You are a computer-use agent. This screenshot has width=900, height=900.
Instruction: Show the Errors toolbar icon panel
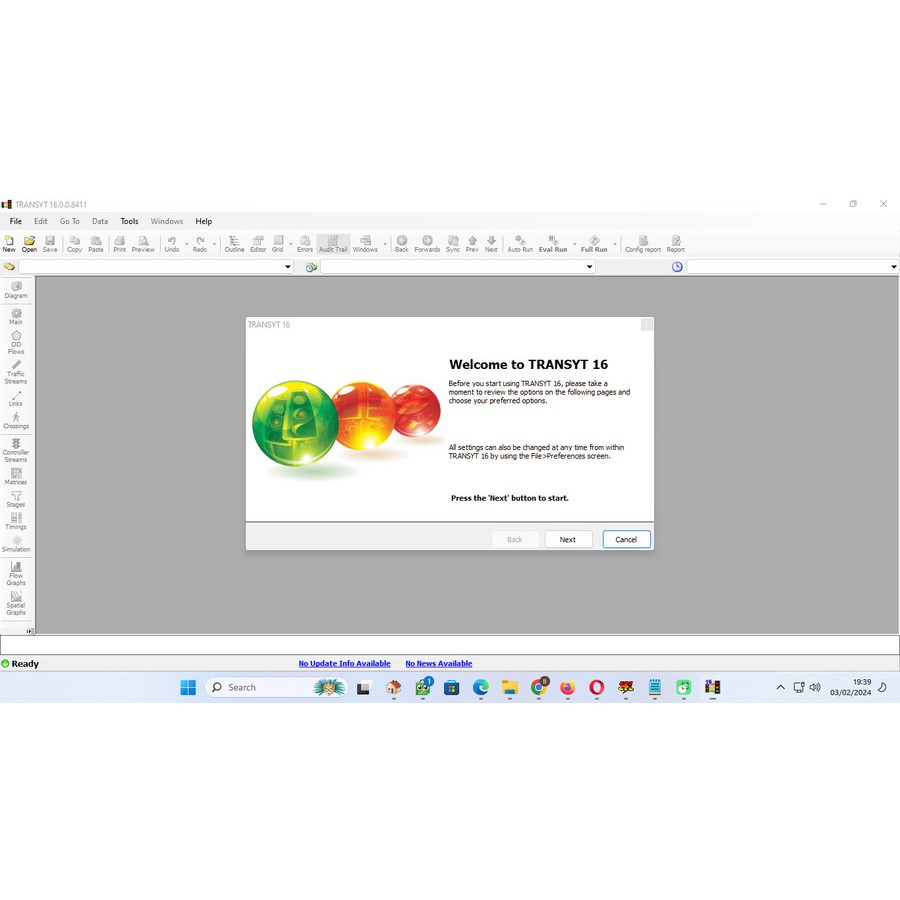pyautogui.click(x=305, y=244)
